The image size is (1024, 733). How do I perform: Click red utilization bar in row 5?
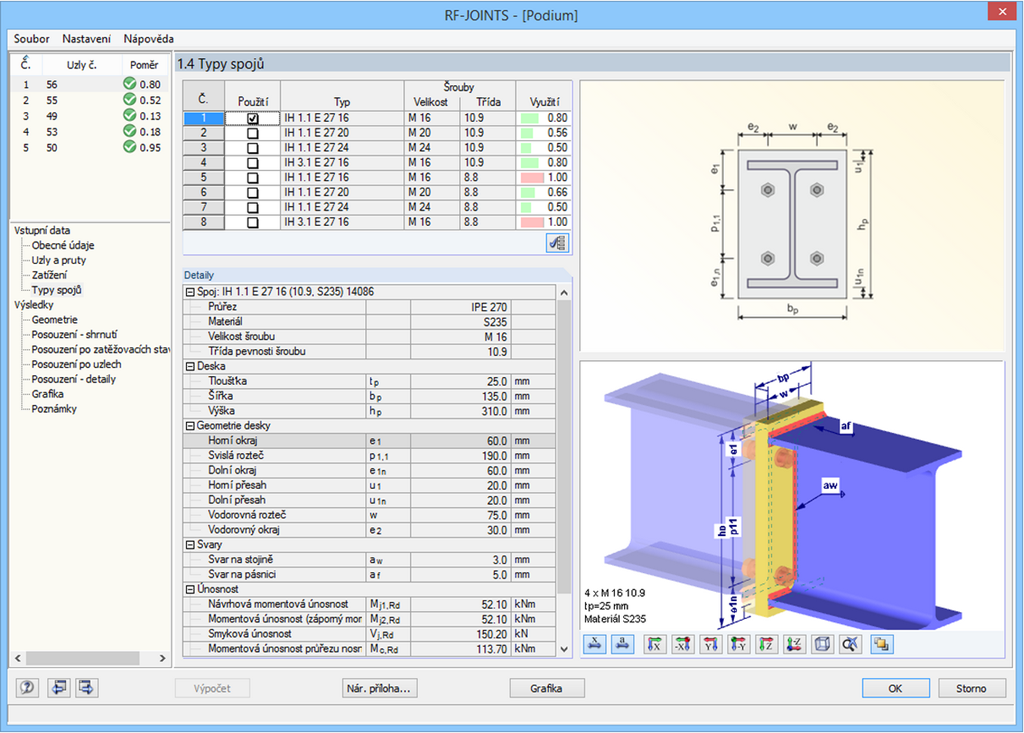532,178
